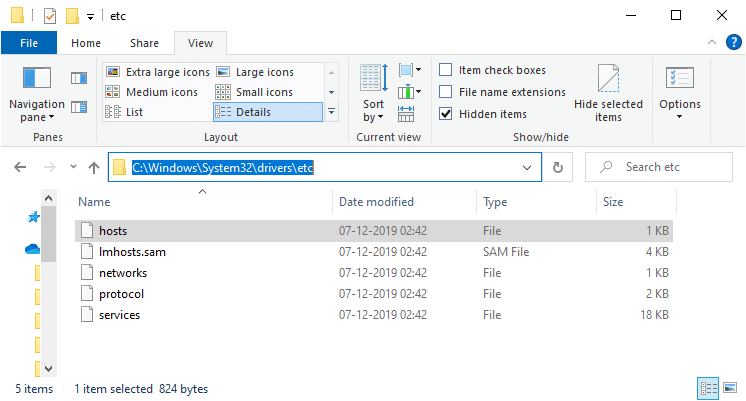Click the OneDrive cloud icon in sidebar
This screenshot has height=401, width=746.
click(33, 249)
